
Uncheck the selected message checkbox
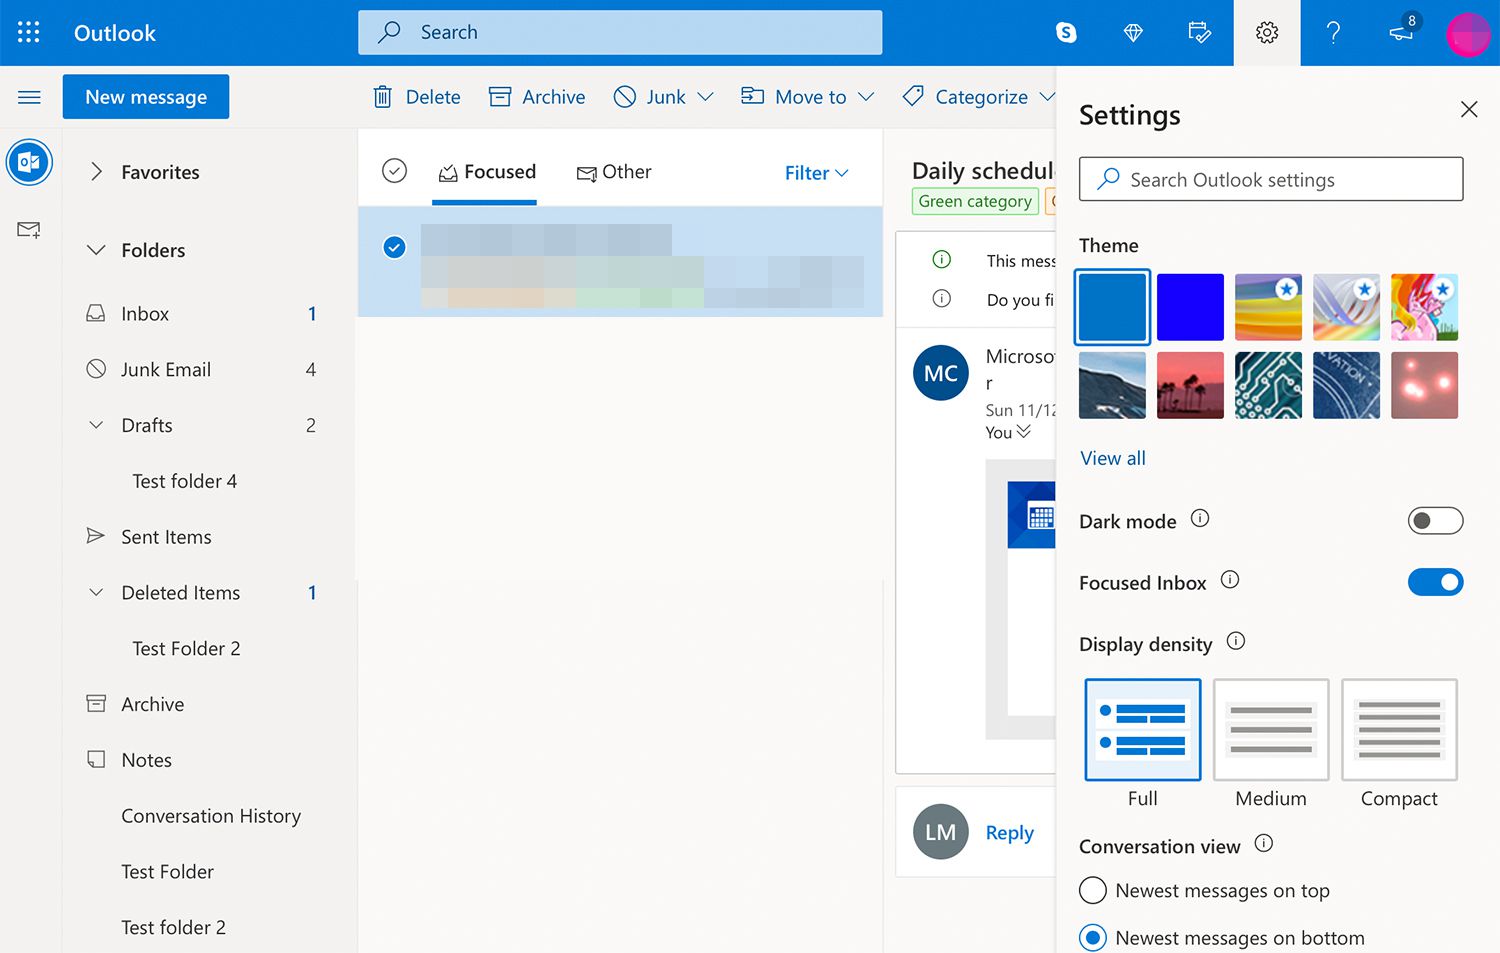(395, 247)
